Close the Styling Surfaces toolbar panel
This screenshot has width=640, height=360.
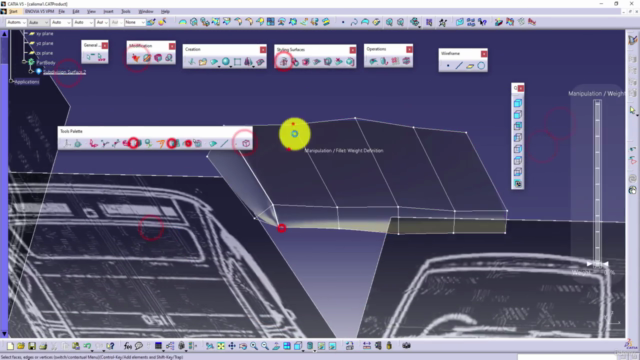[353, 50]
